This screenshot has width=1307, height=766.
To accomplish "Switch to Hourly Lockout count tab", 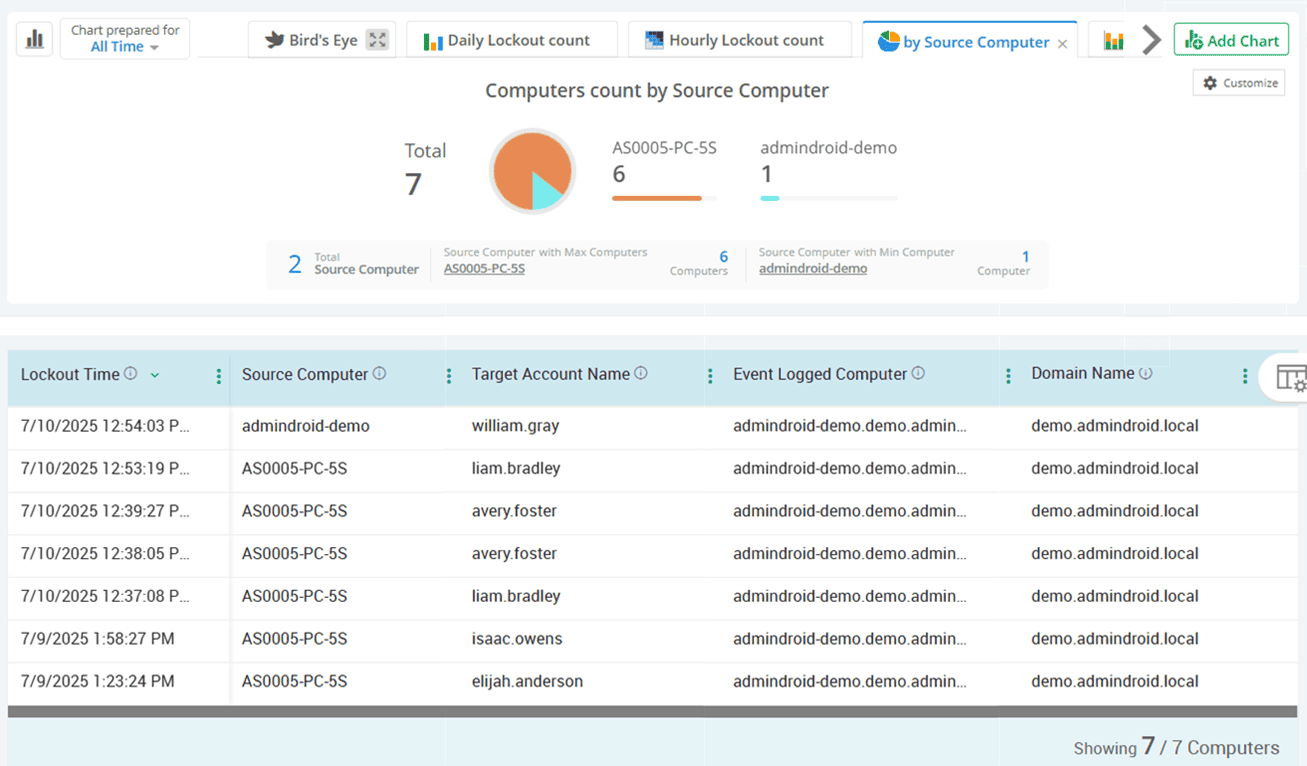I will pos(735,41).
